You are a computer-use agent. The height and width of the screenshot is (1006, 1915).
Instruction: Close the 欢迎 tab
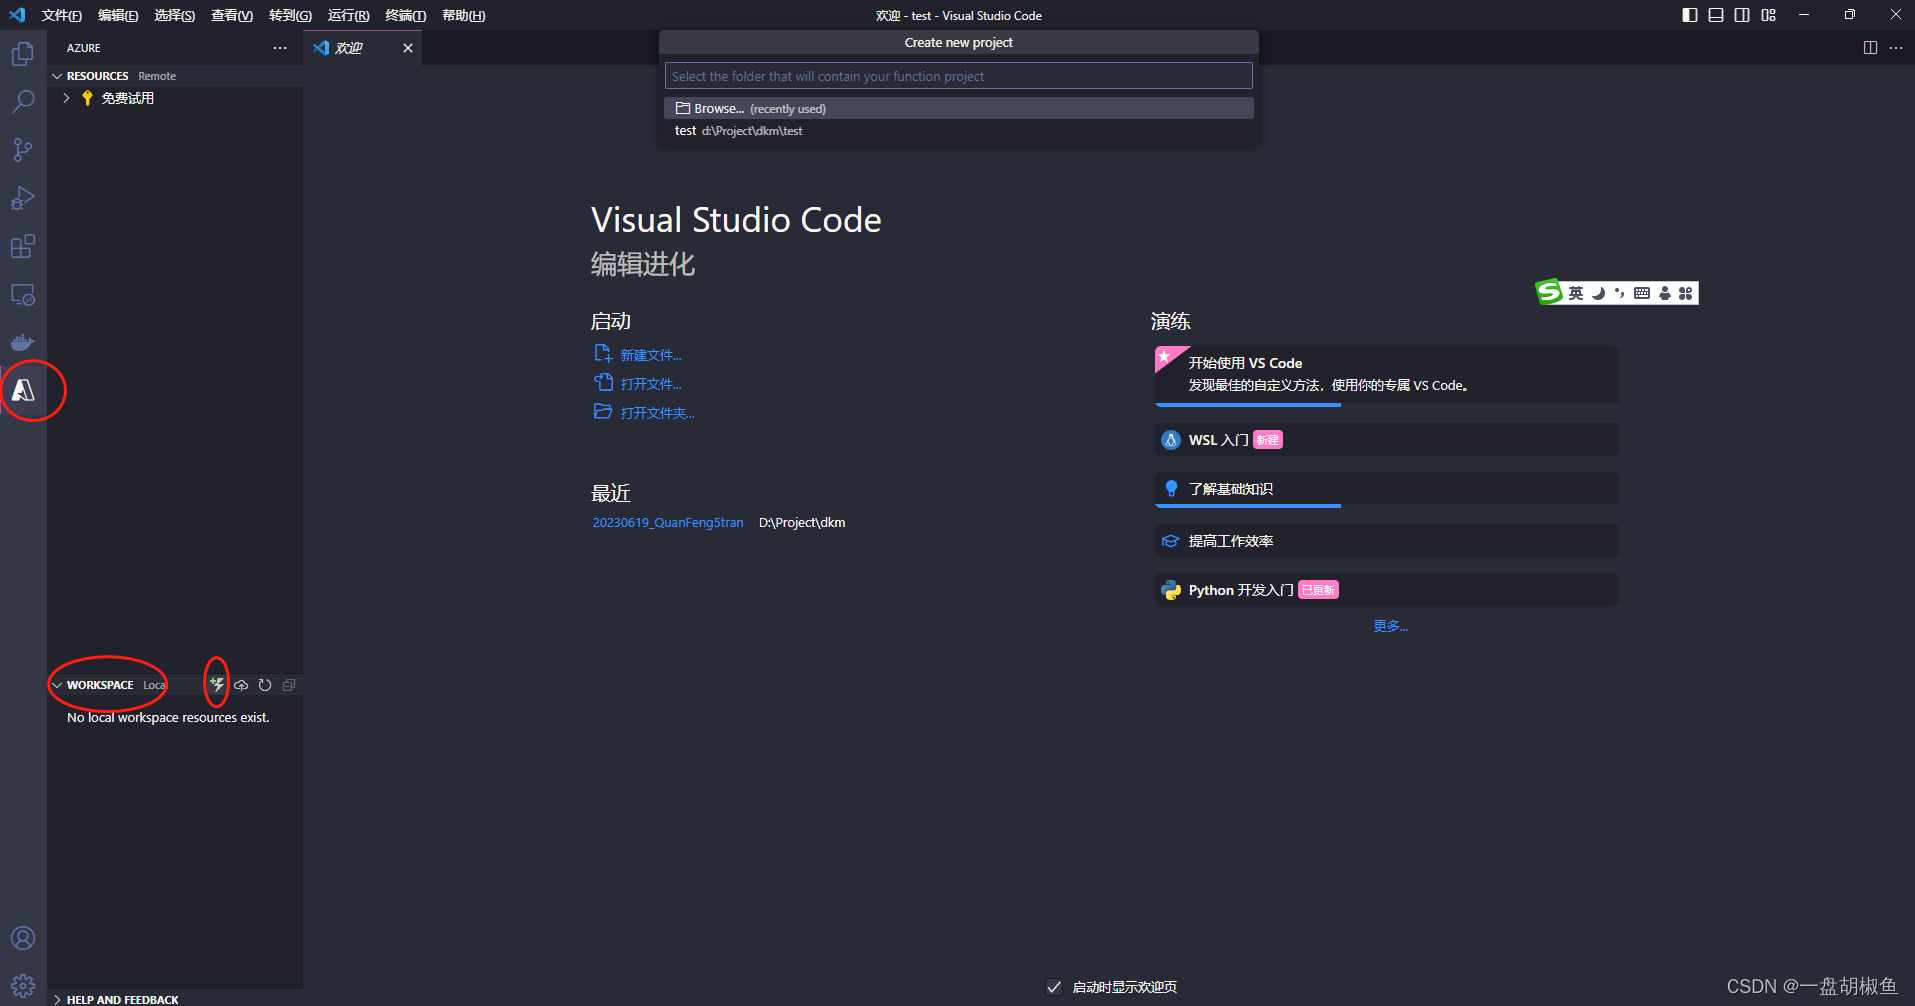coord(408,48)
